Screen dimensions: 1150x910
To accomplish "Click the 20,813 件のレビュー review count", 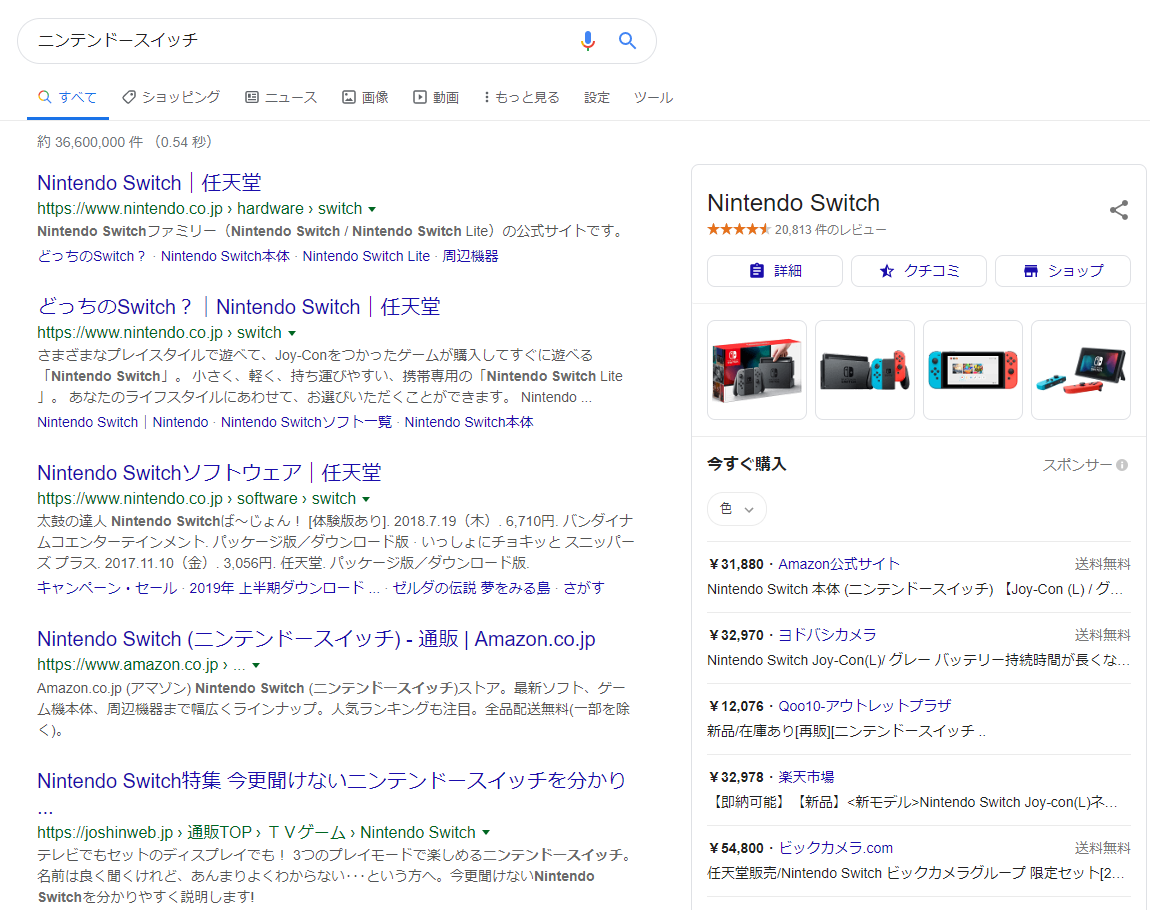I will (830, 230).
